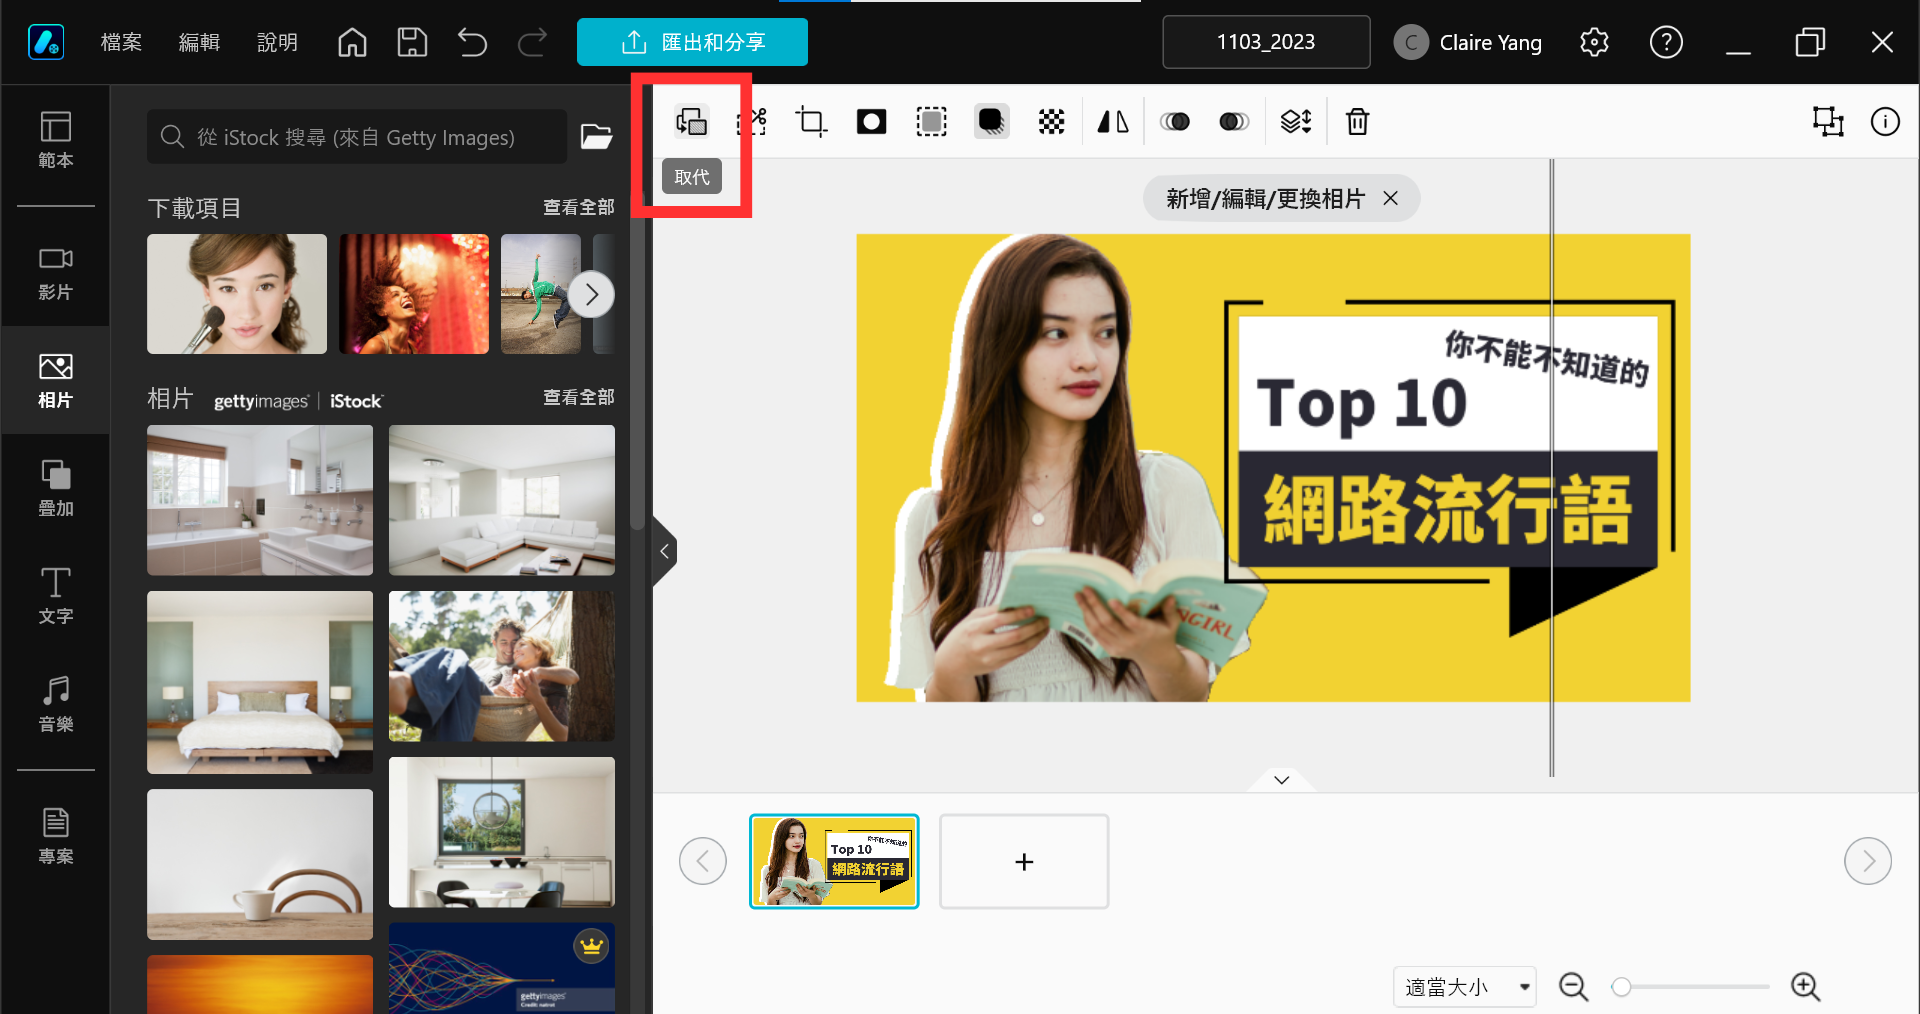This screenshot has height=1014, width=1920.
Task: Select the bathroom stock photo
Action: click(x=260, y=500)
